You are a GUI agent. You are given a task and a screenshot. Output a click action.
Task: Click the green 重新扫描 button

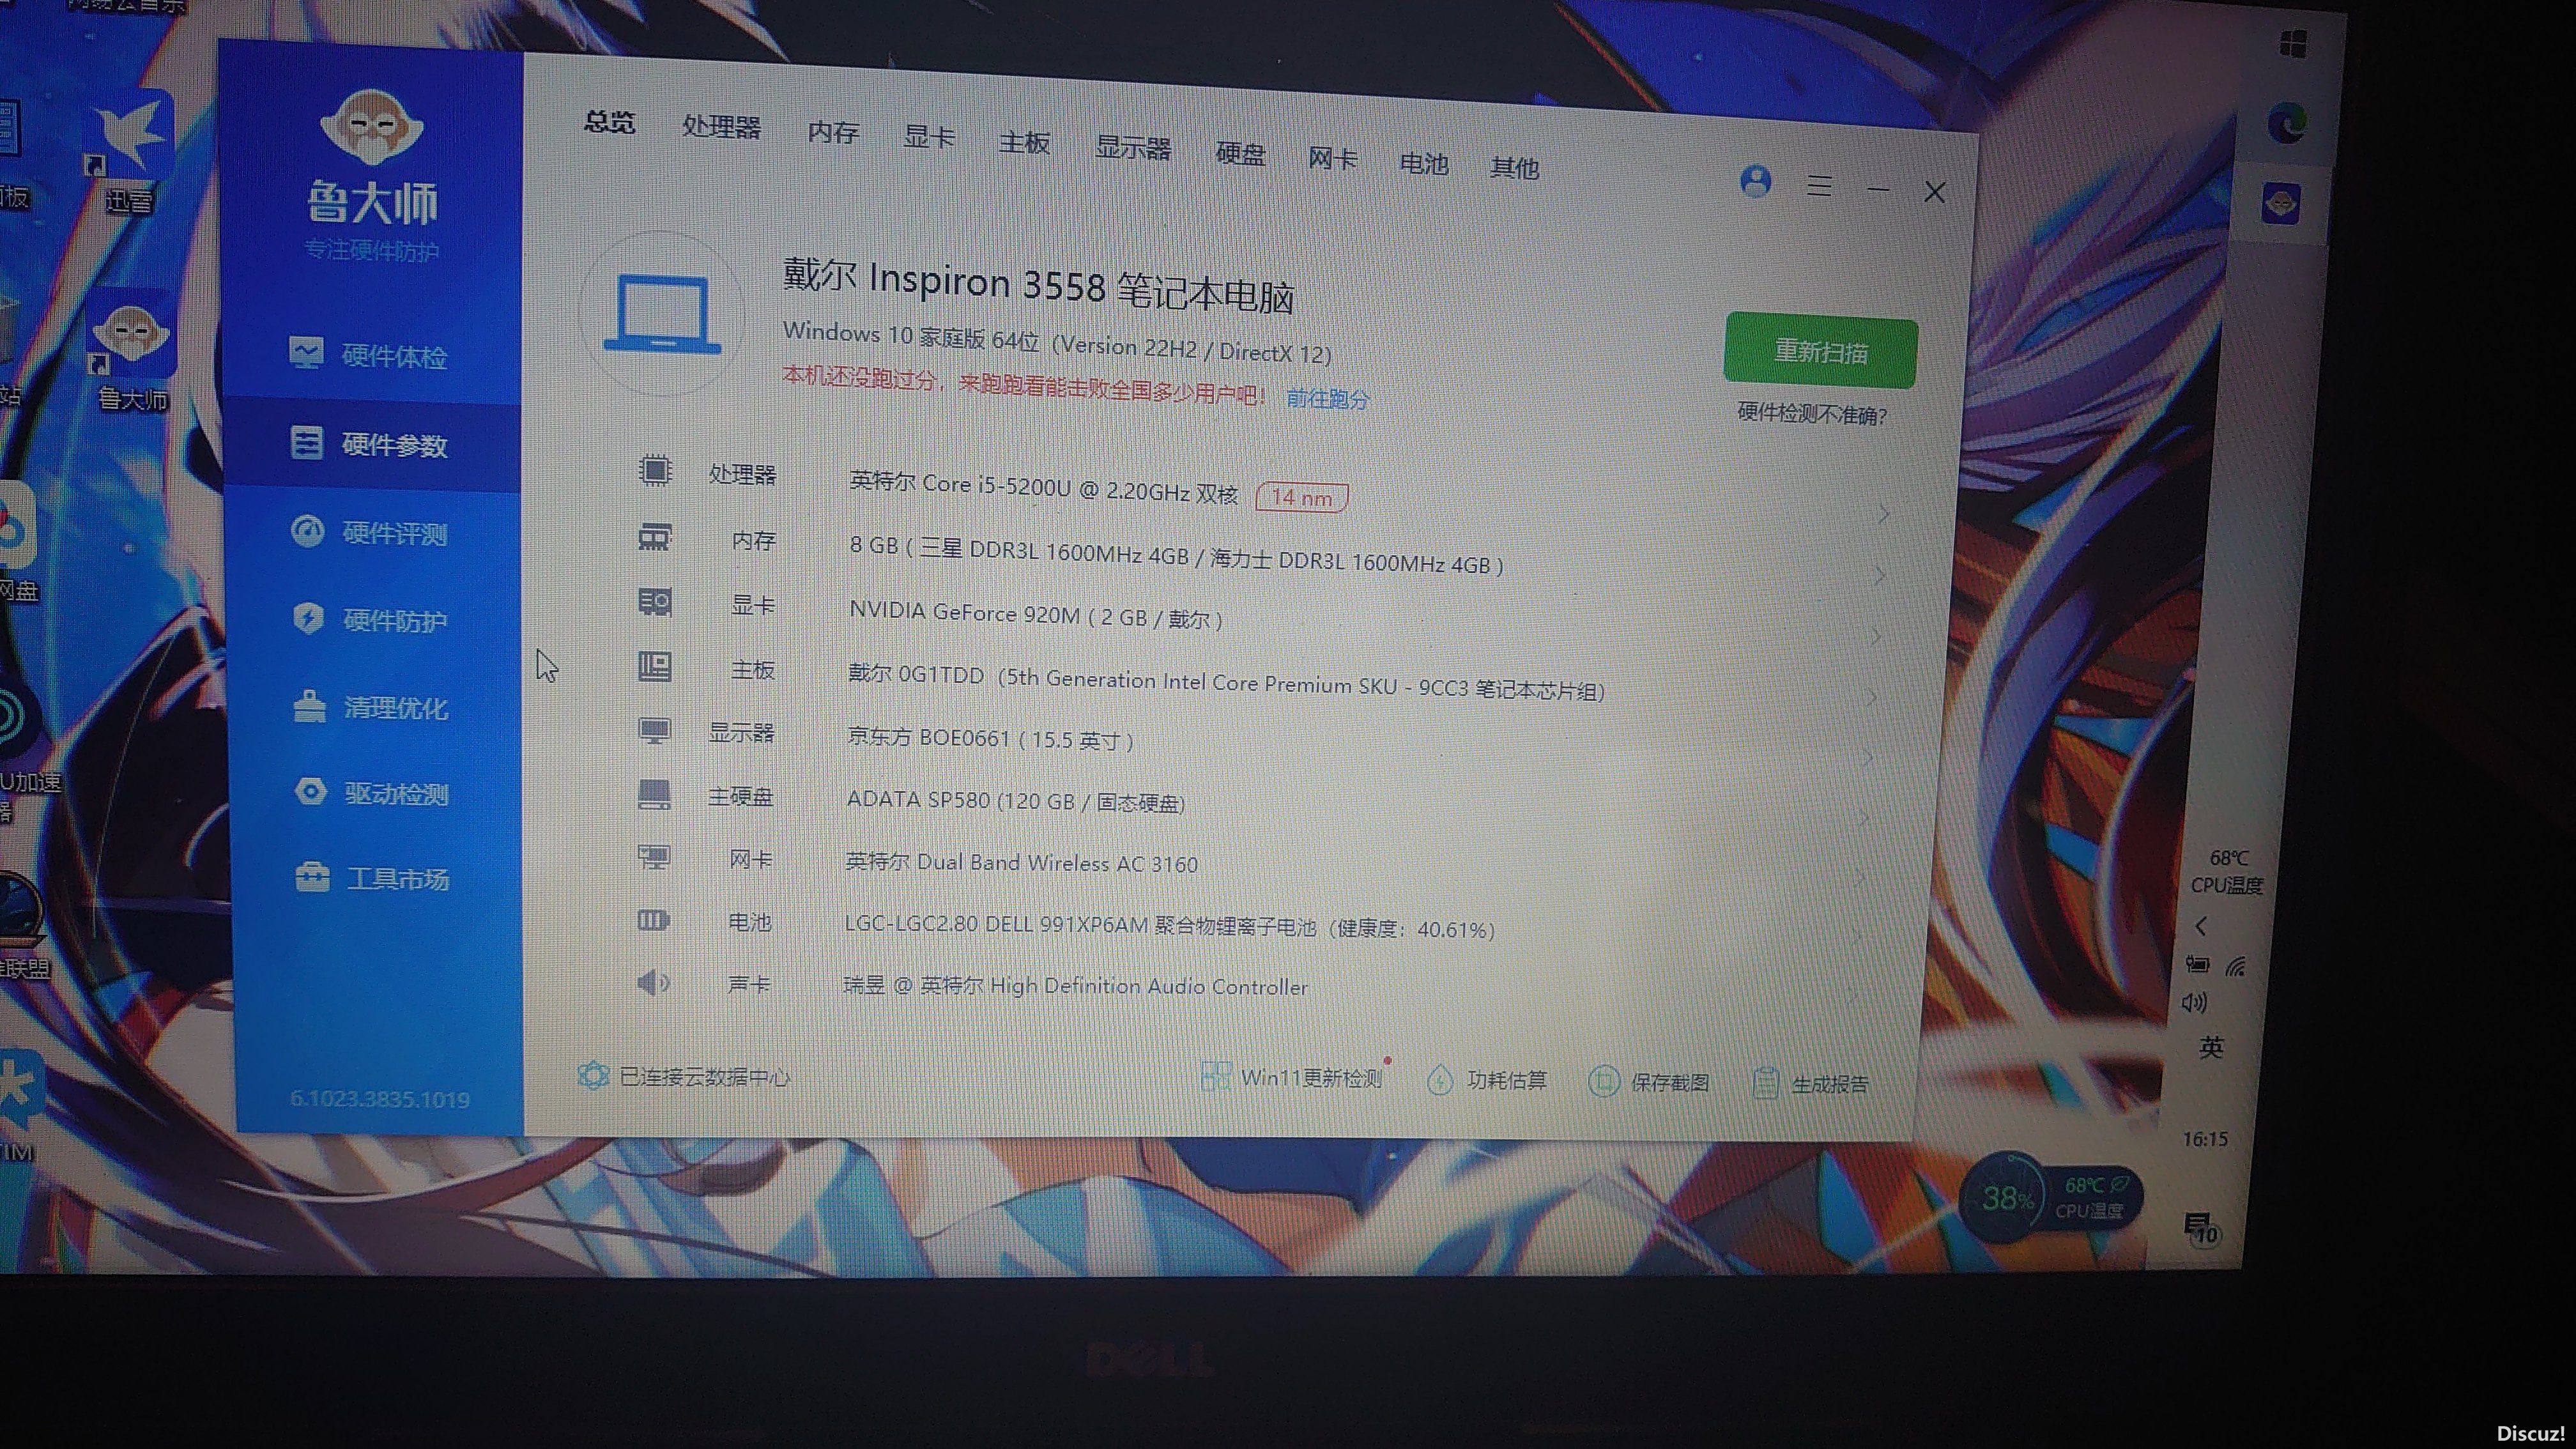(x=1820, y=351)
